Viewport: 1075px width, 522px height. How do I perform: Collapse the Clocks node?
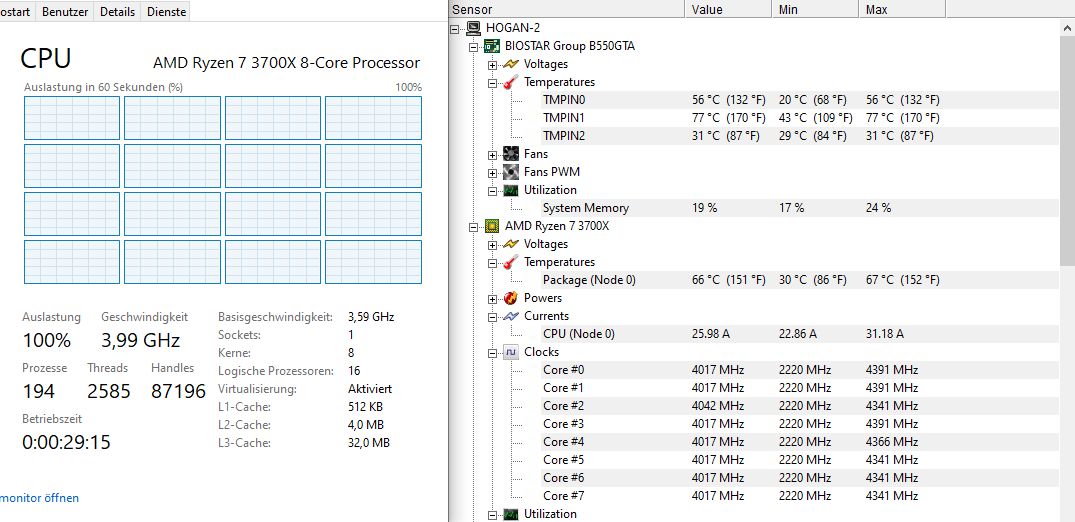492,353
